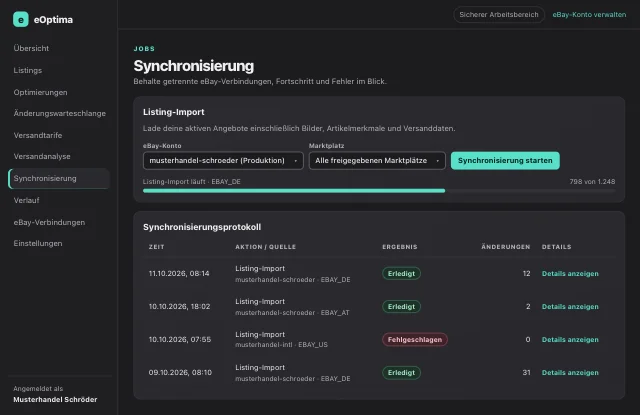Open the Übersicht page in the sidebar
640x415 pixels.
pos(31,48)
